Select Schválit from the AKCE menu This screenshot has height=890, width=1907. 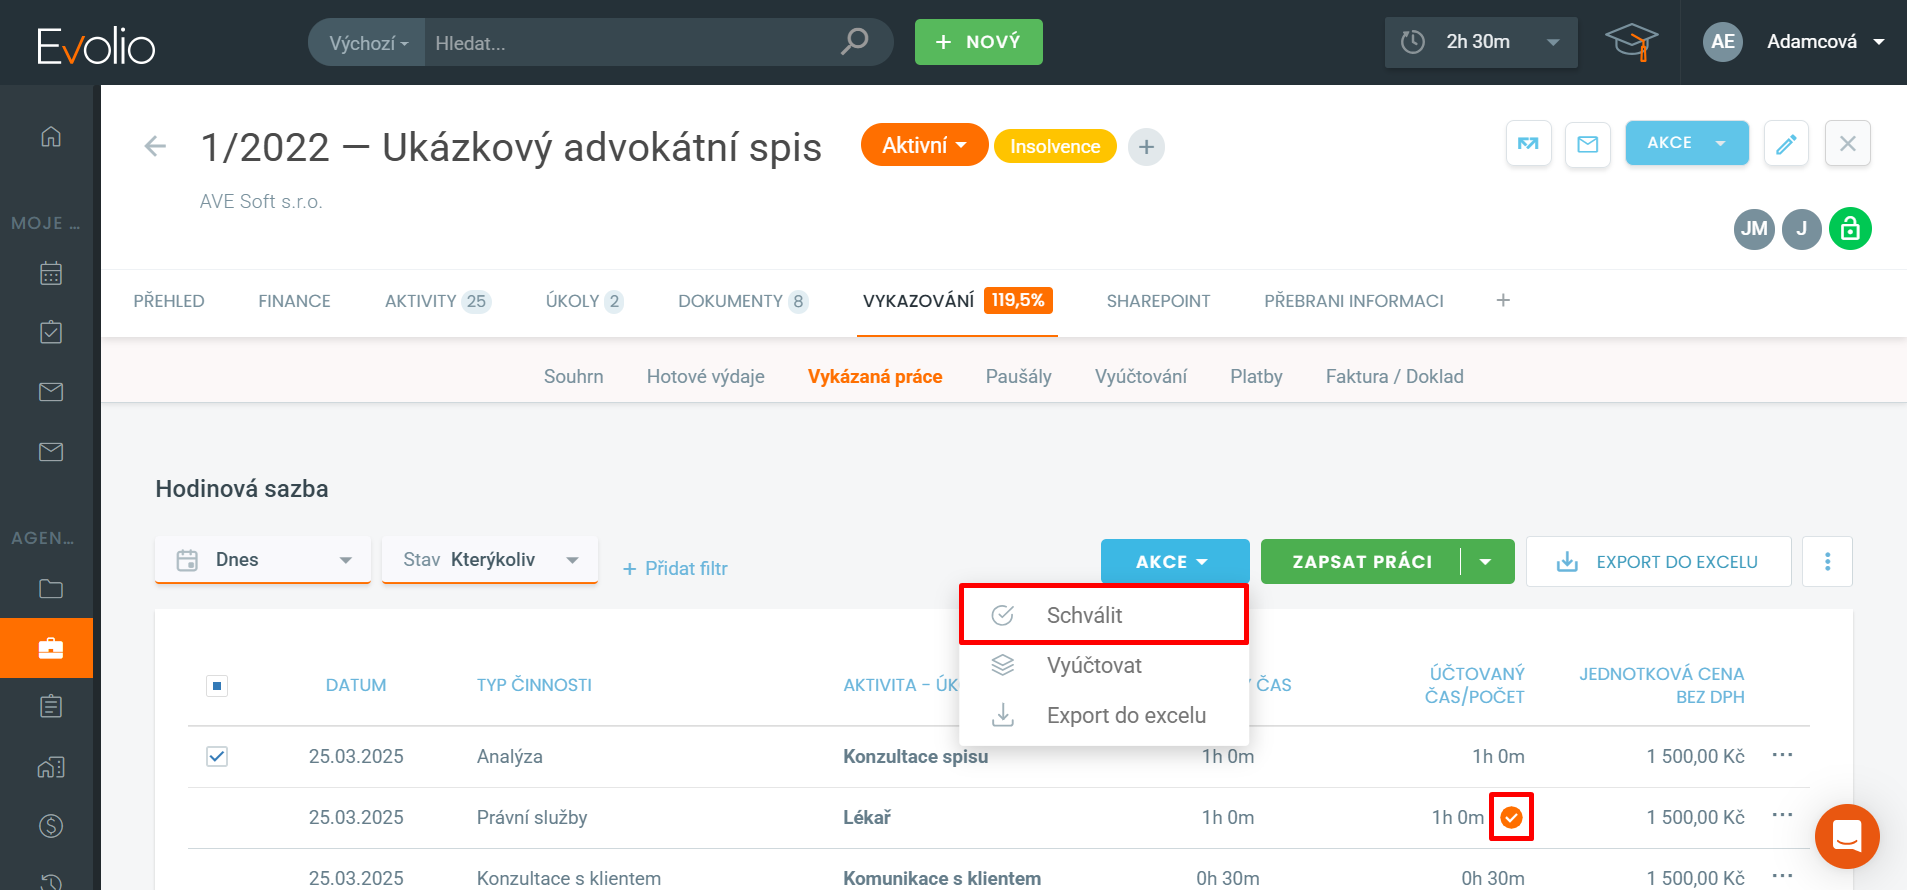click(x=1084, y=615)
